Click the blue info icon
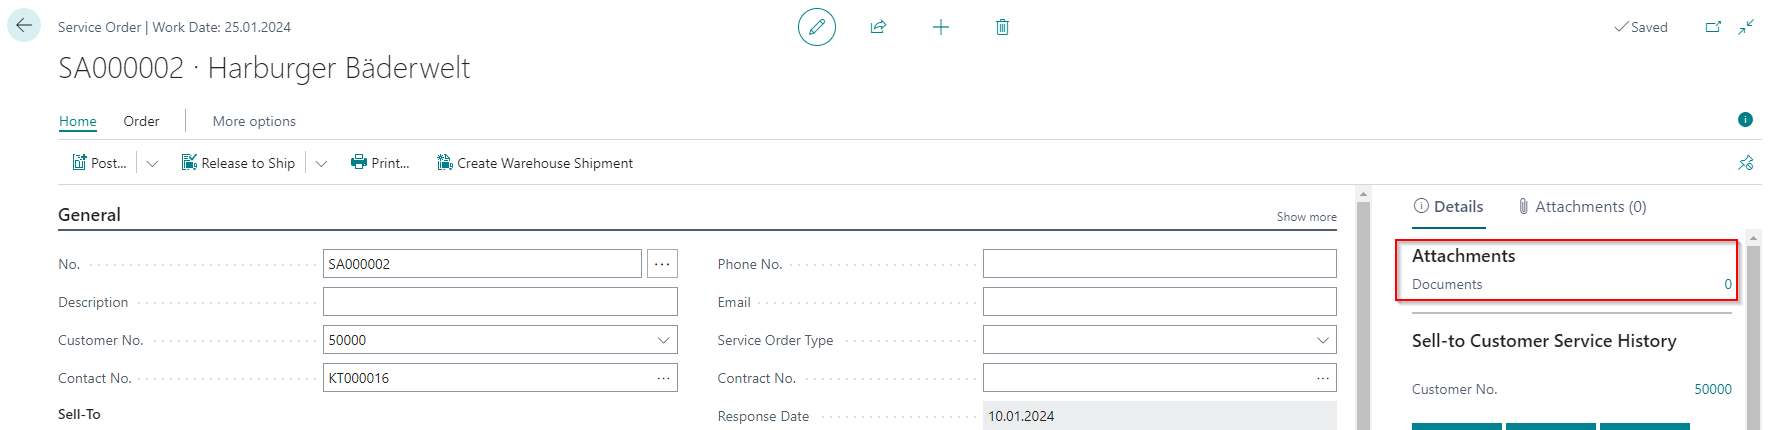 [x=1745, y=120]
